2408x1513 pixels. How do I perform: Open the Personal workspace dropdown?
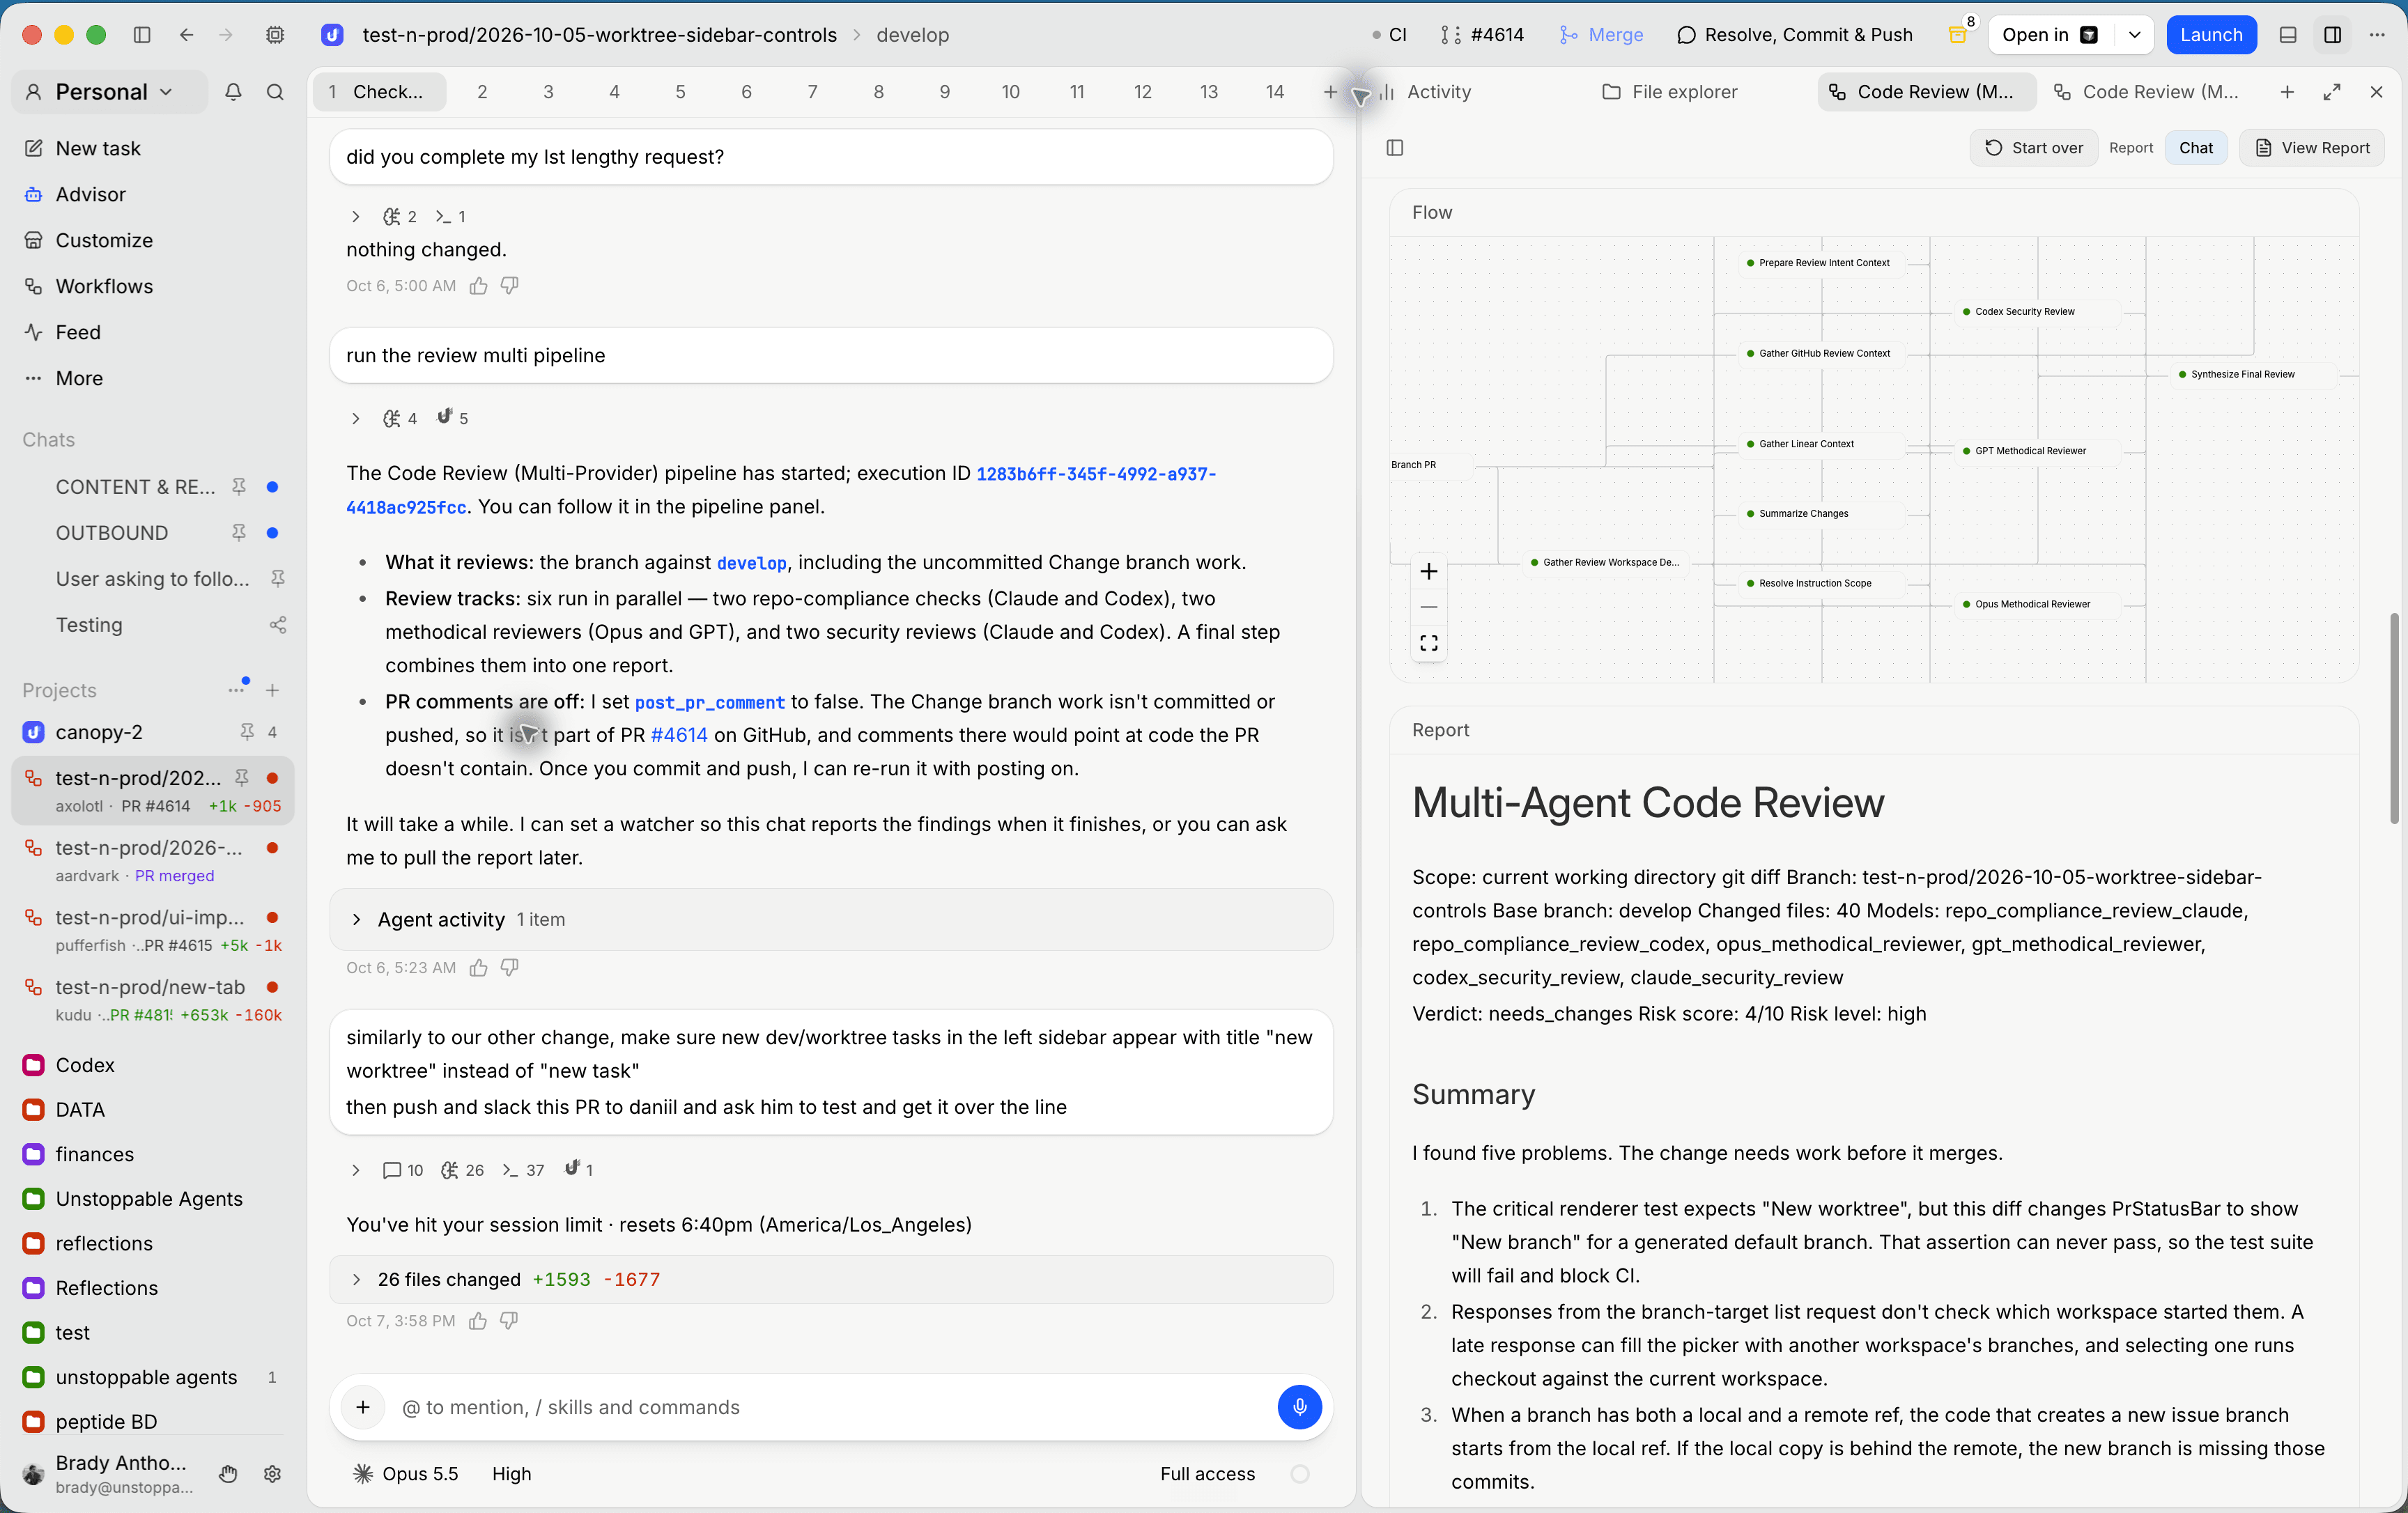click(111, 92)
